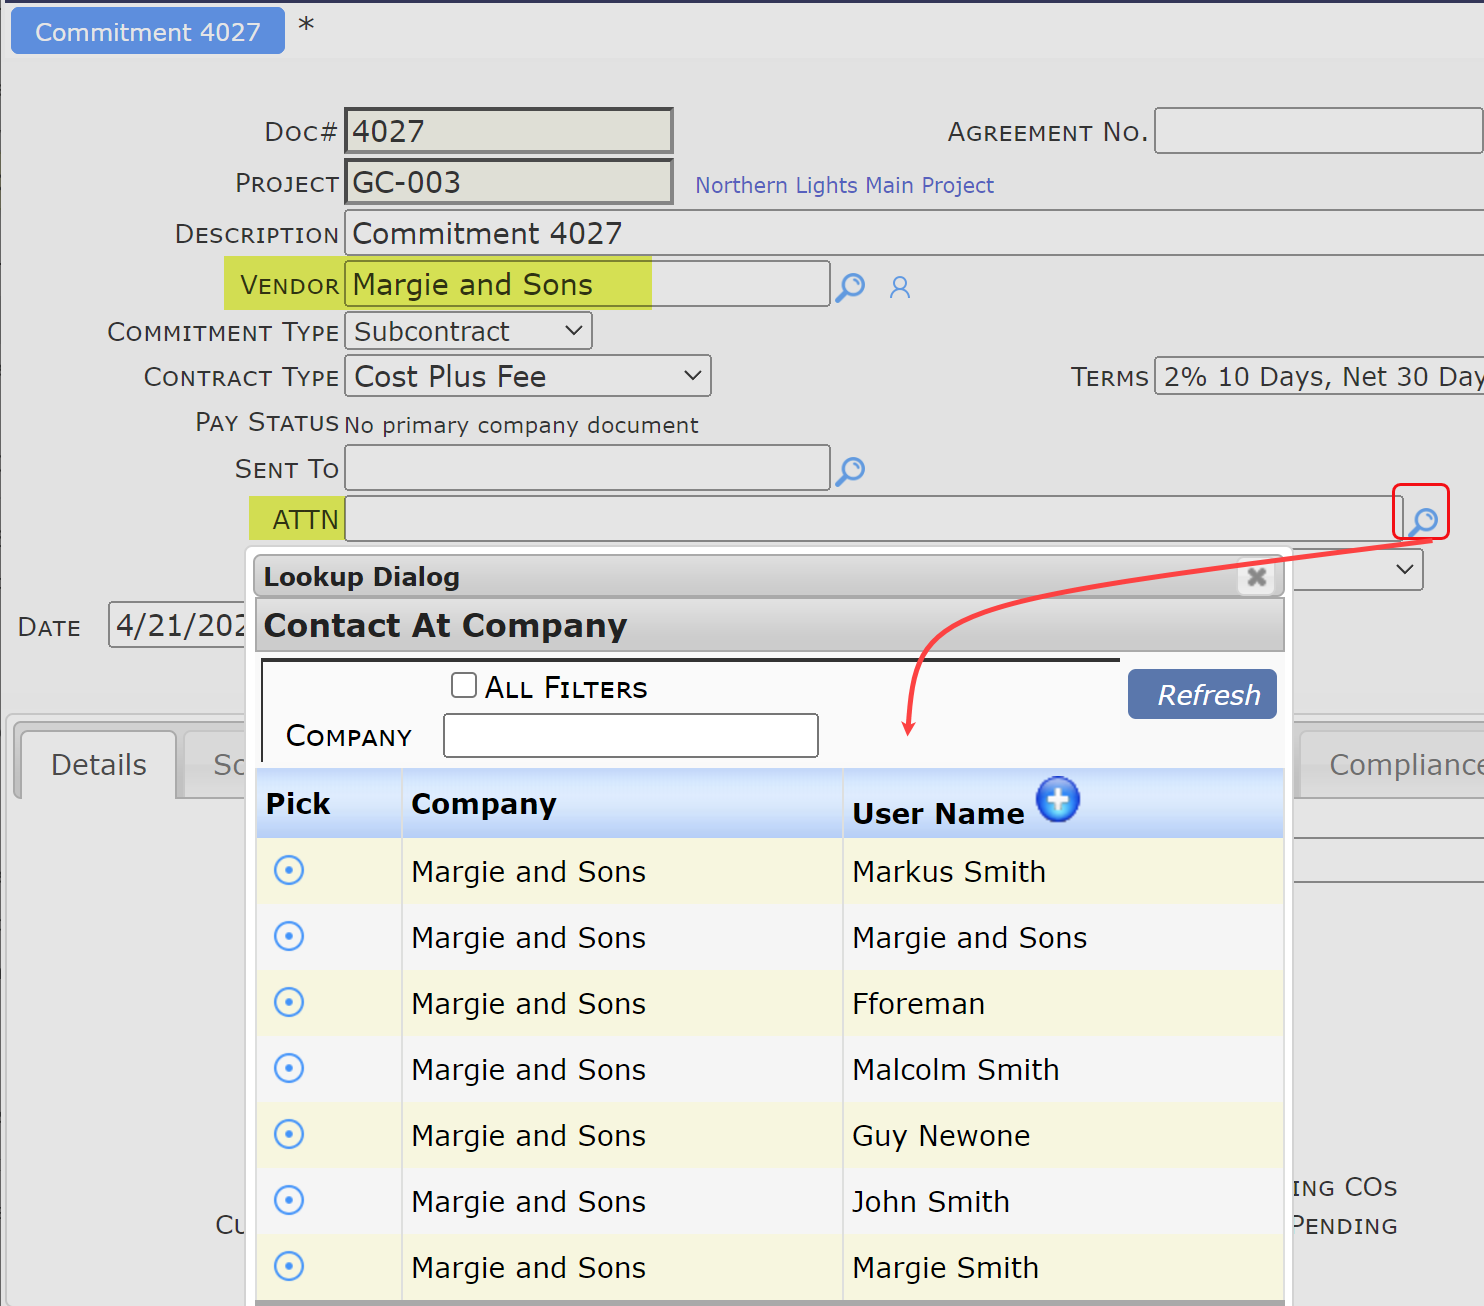Select the Commitment 4027 document tab
Image resolution: width=1484 pixels, height=1306 pixels.
(148, 32)
